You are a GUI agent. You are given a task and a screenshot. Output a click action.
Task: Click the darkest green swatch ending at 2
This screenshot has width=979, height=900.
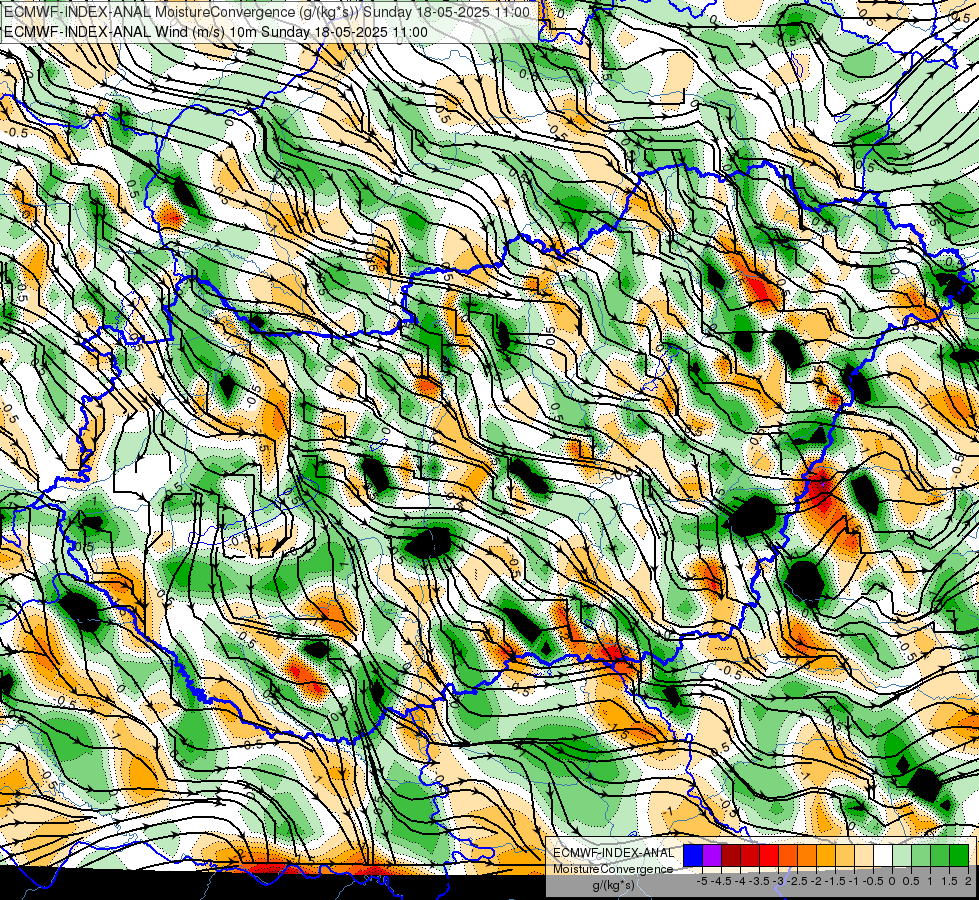point(959,855)
